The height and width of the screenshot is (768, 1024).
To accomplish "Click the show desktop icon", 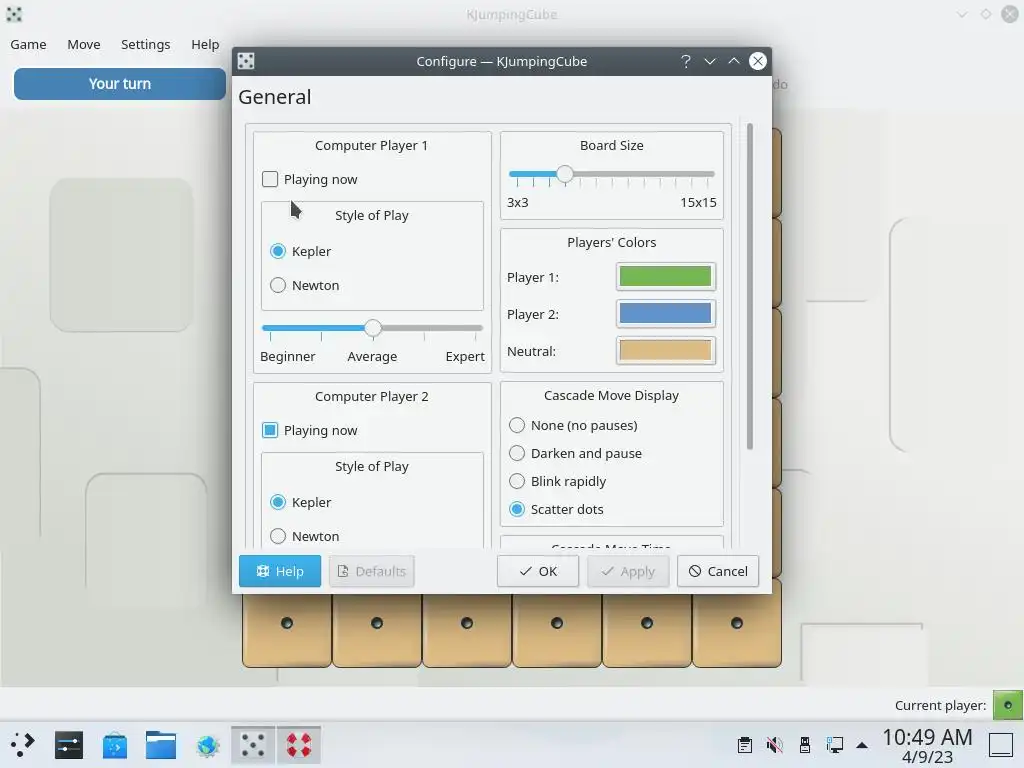I will pos(1000,744).
